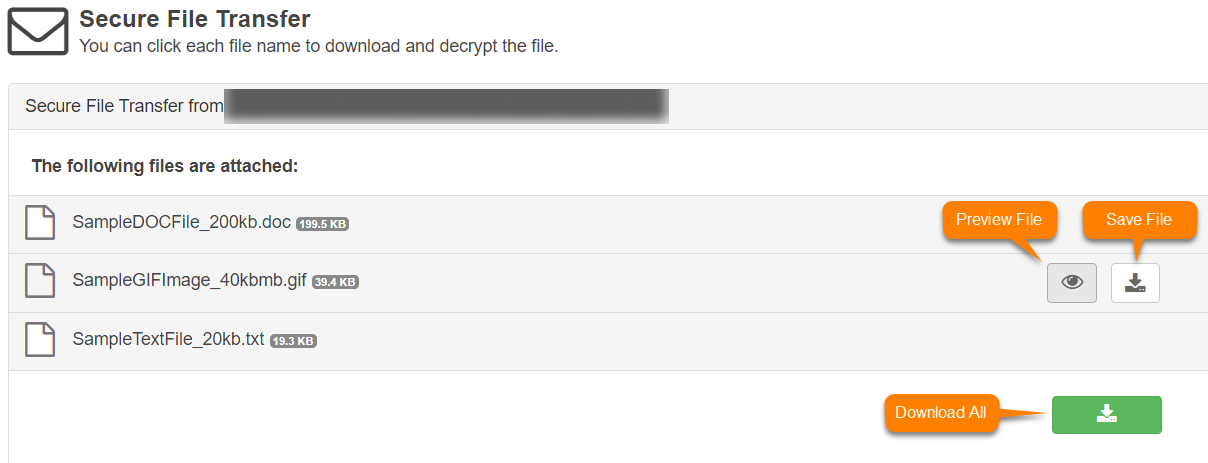1208x463 pixels.
Task: Download SampleDOCFile_200kb.doc by its file name
Action: coord(182,223)
